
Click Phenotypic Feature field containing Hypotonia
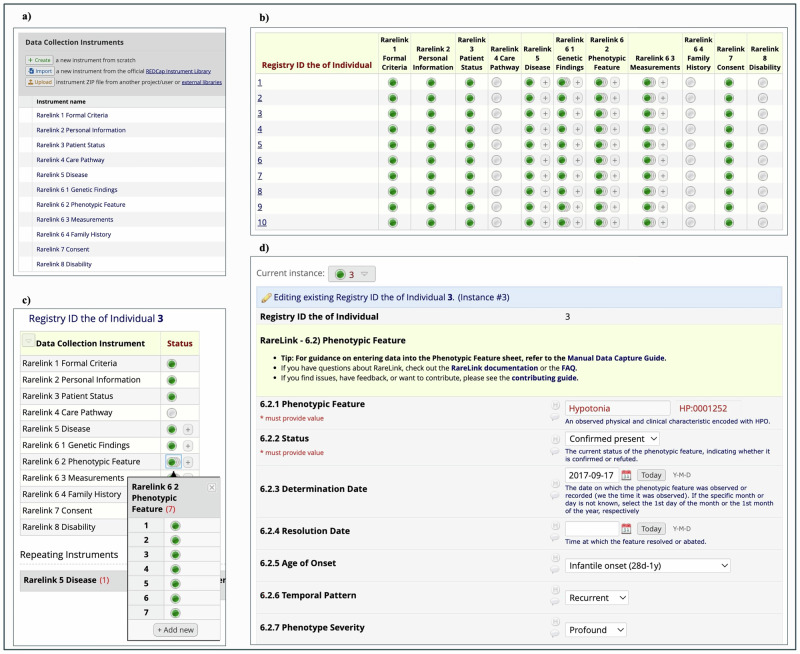pos(617,409)
